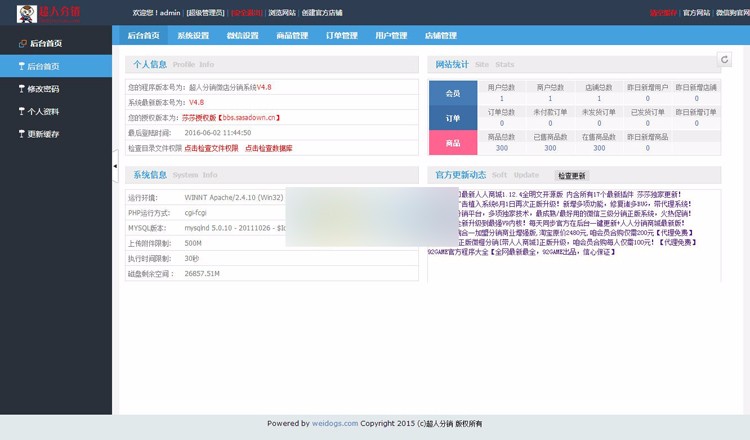Click the 商品总数 value 300
The image size is (750, 440).
(502, 148)
